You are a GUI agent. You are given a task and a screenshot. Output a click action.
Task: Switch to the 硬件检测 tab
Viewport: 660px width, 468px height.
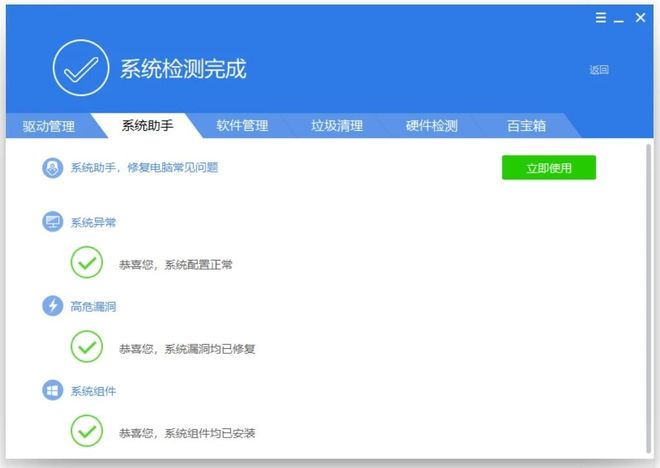431,126
